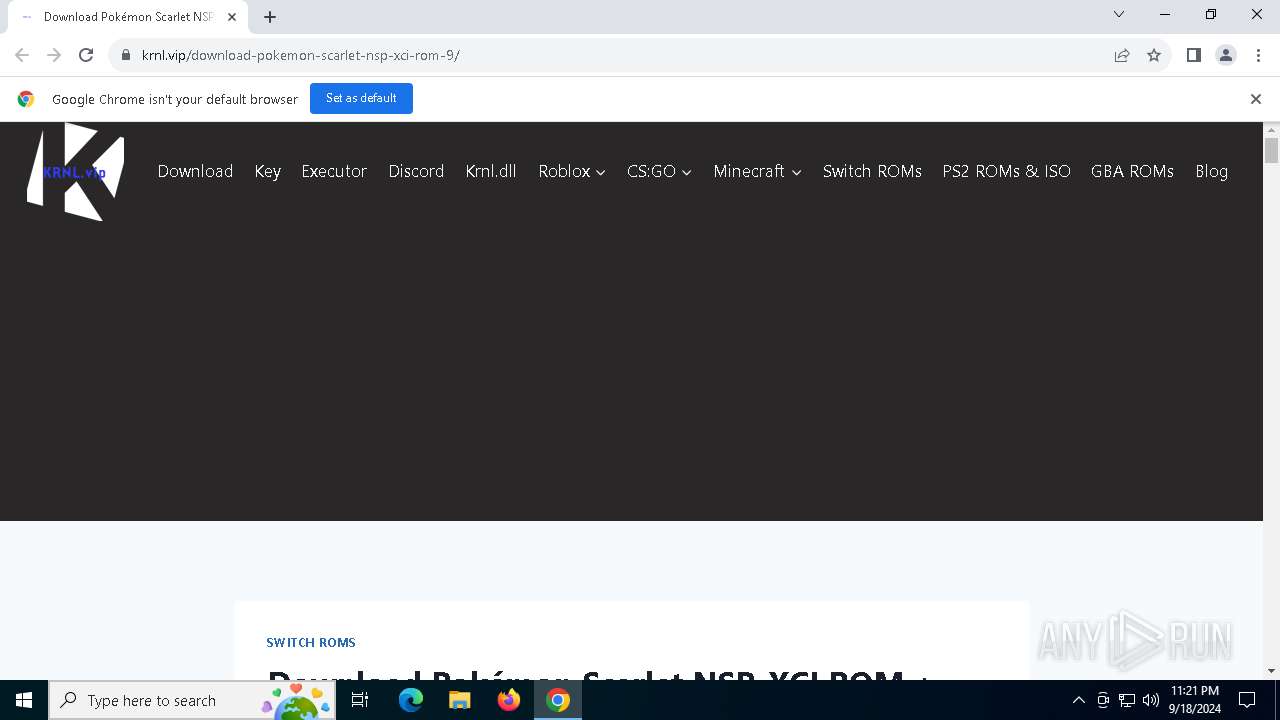The height and width of the screenshot is (720, 1280).
Task: Reload the page with refresh icon
Action: coord(86,55)
